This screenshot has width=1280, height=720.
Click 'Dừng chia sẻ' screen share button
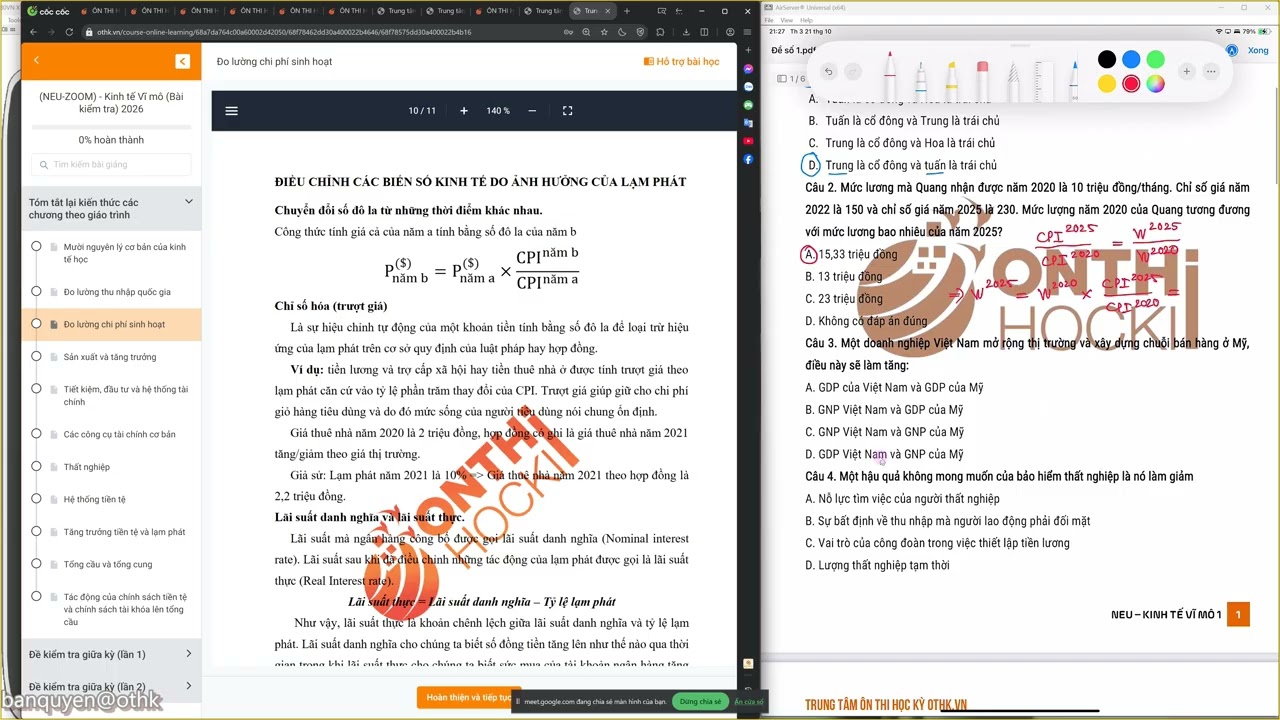tap(700, 702)
